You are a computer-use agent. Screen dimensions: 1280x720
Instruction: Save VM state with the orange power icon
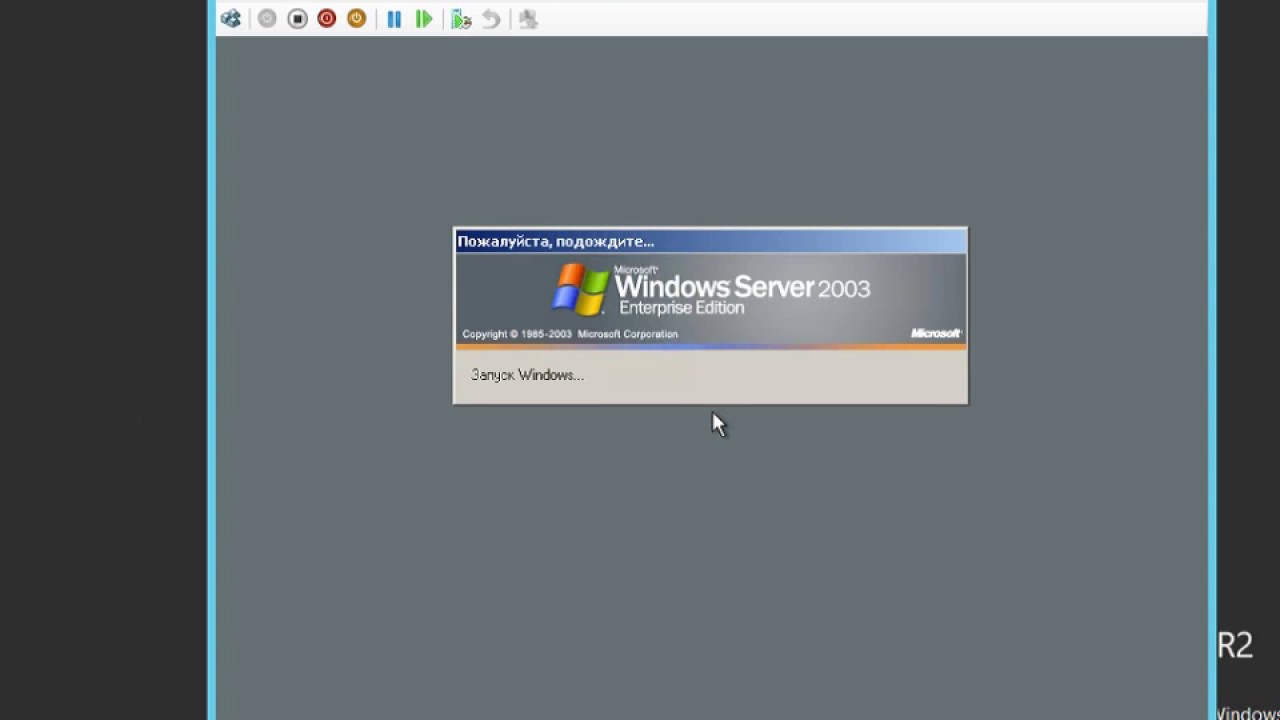pos(357,18)
